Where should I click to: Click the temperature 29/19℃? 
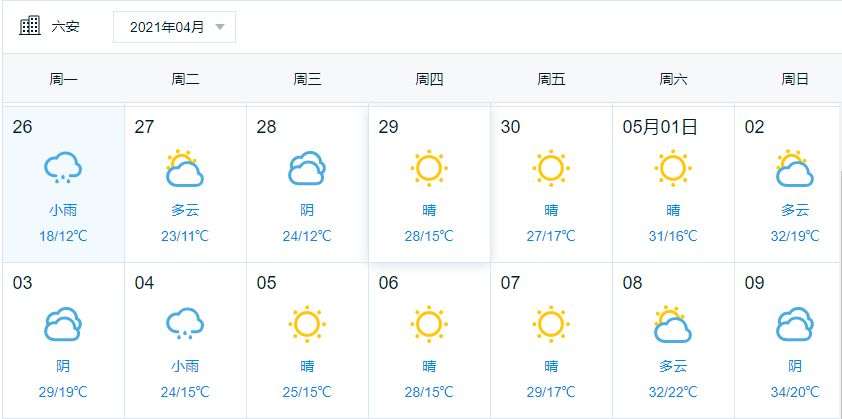(63, 392)
